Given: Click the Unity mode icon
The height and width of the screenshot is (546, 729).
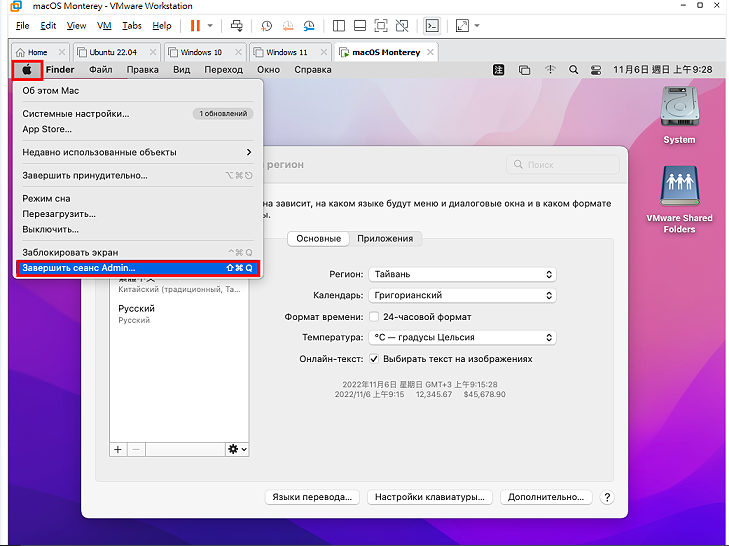Looking at the screenshot, I should click(x=402, y=26).
